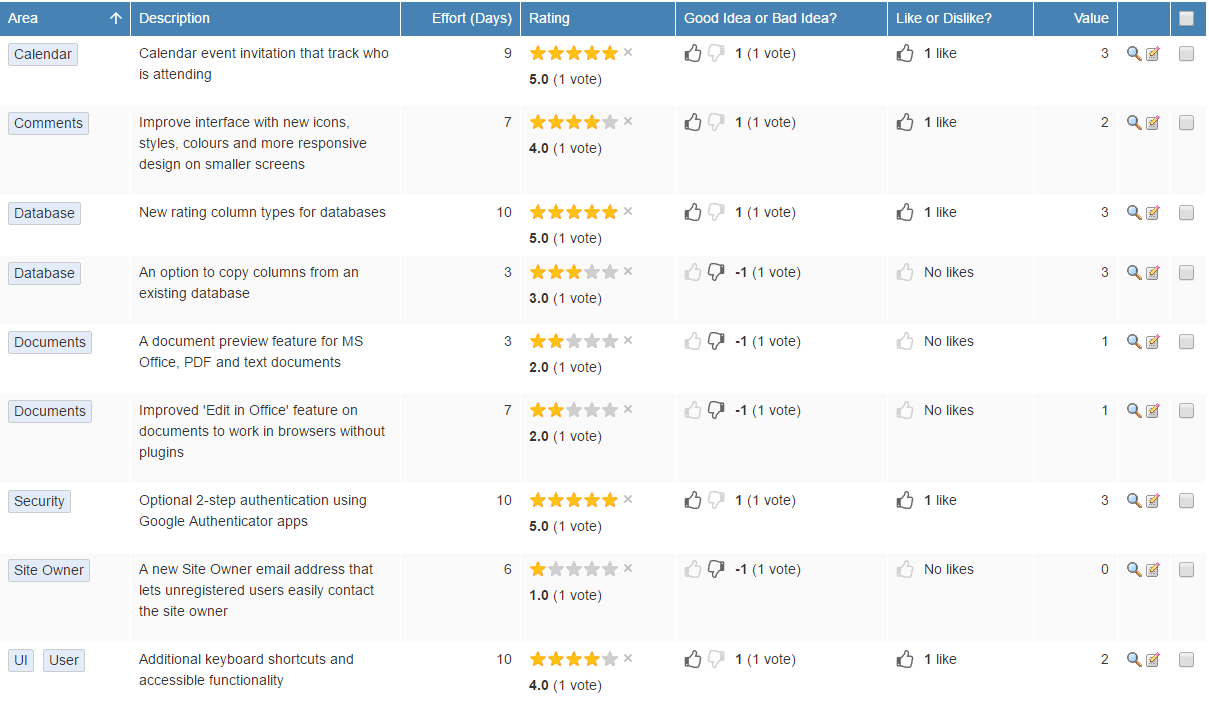Tick checkbox for Site Owner row
Image resolution: width=1209 pixels, height=712 pixels.
tap(1186, 570)
